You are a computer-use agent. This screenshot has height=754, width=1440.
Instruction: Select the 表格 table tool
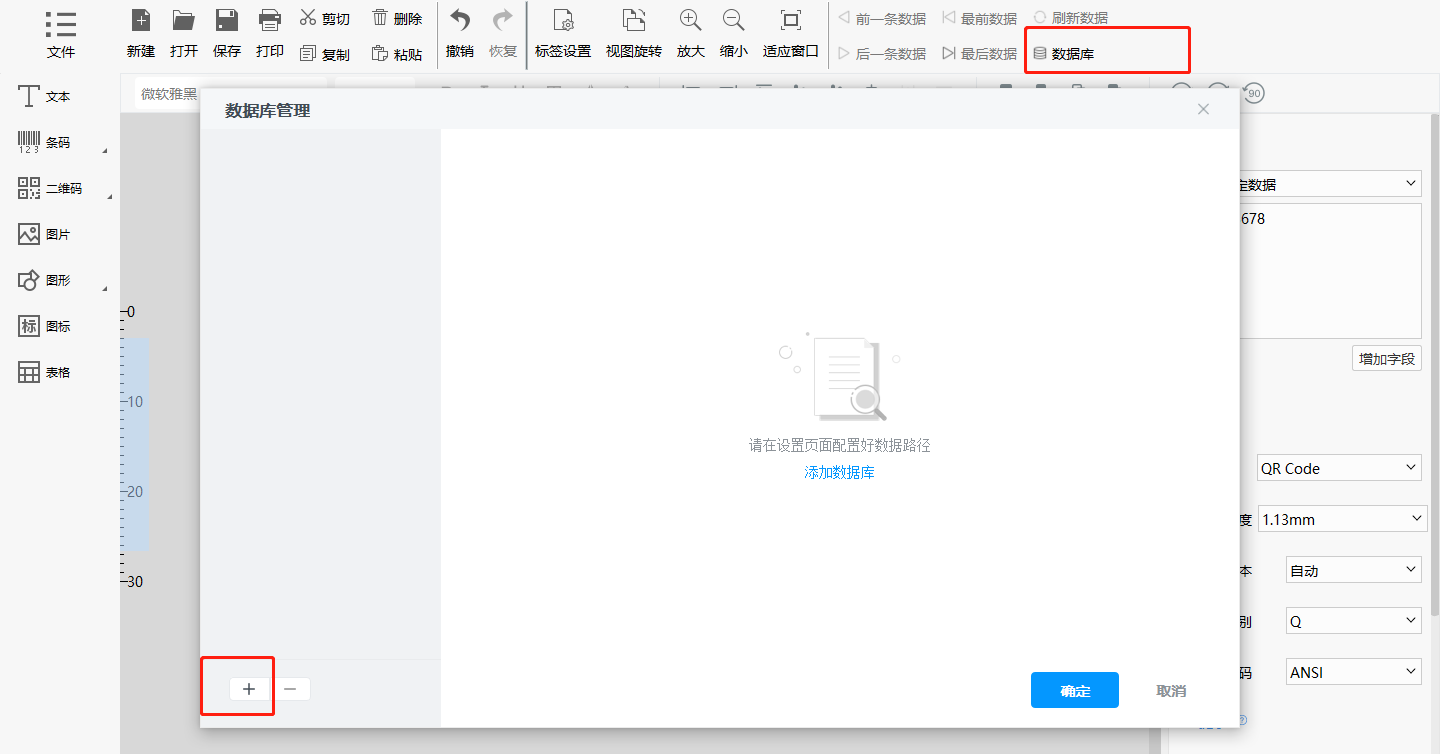pos(45,372)
